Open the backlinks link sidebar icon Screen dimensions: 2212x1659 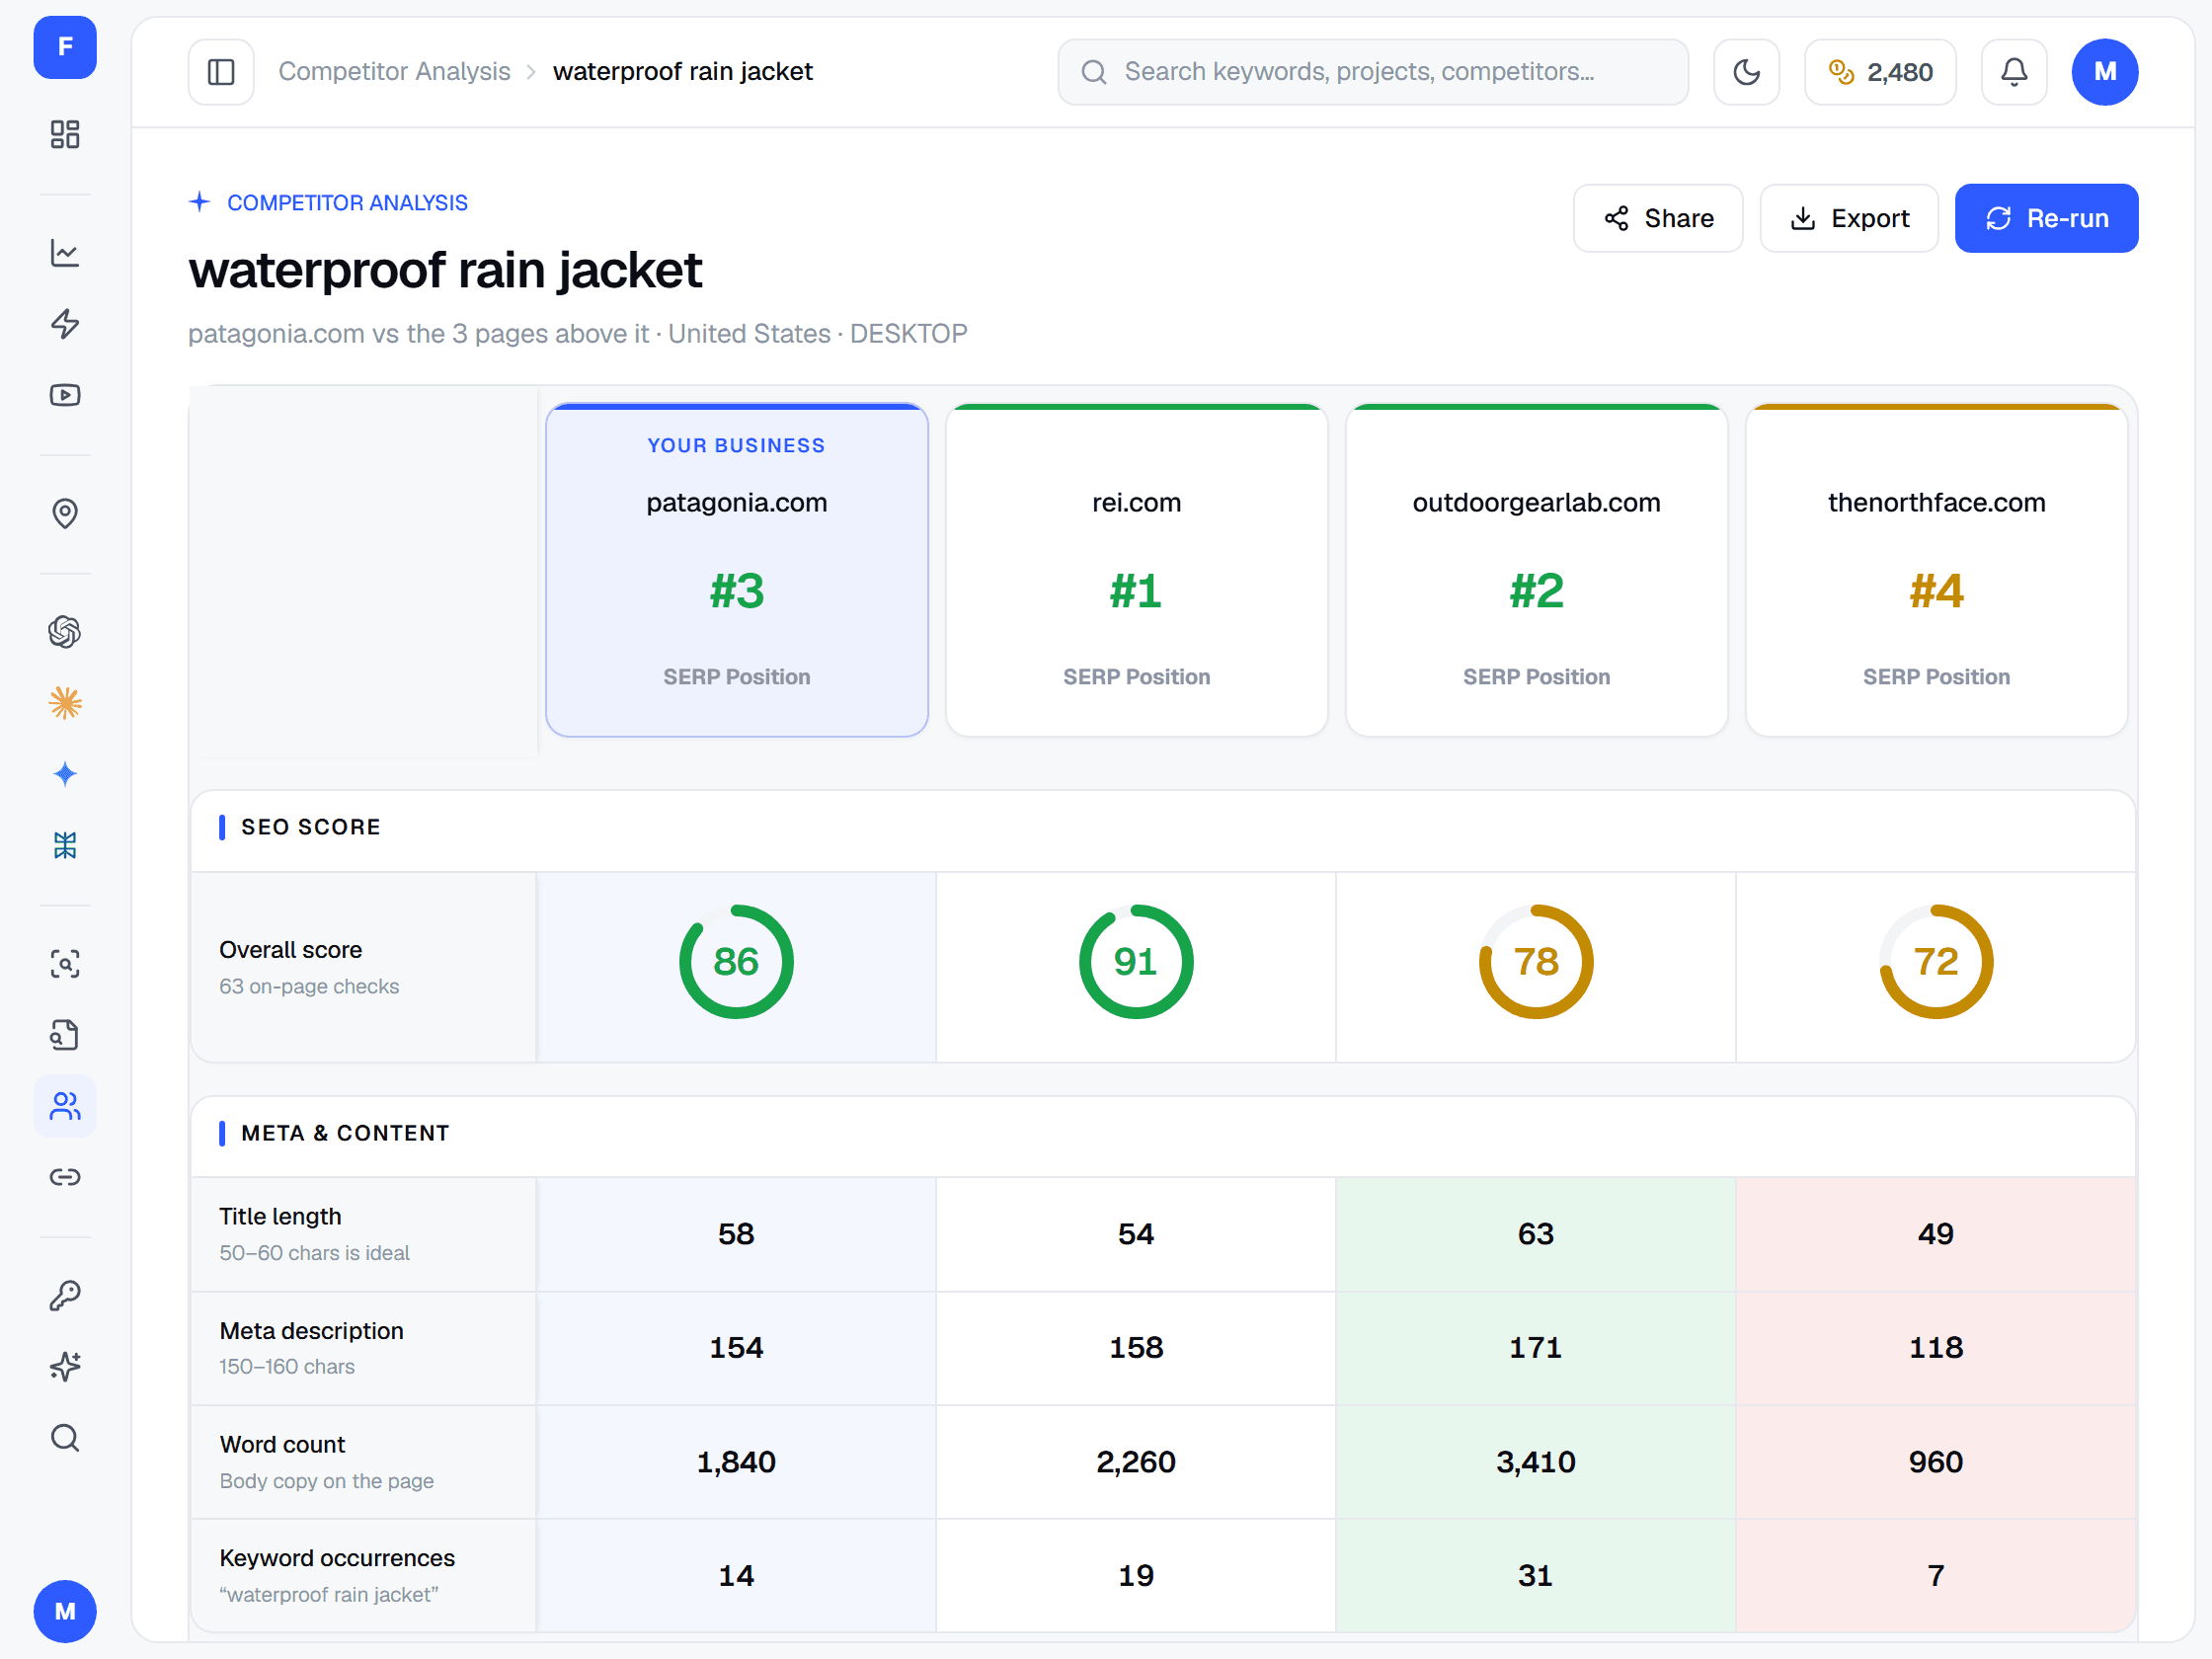[65, 1177]
